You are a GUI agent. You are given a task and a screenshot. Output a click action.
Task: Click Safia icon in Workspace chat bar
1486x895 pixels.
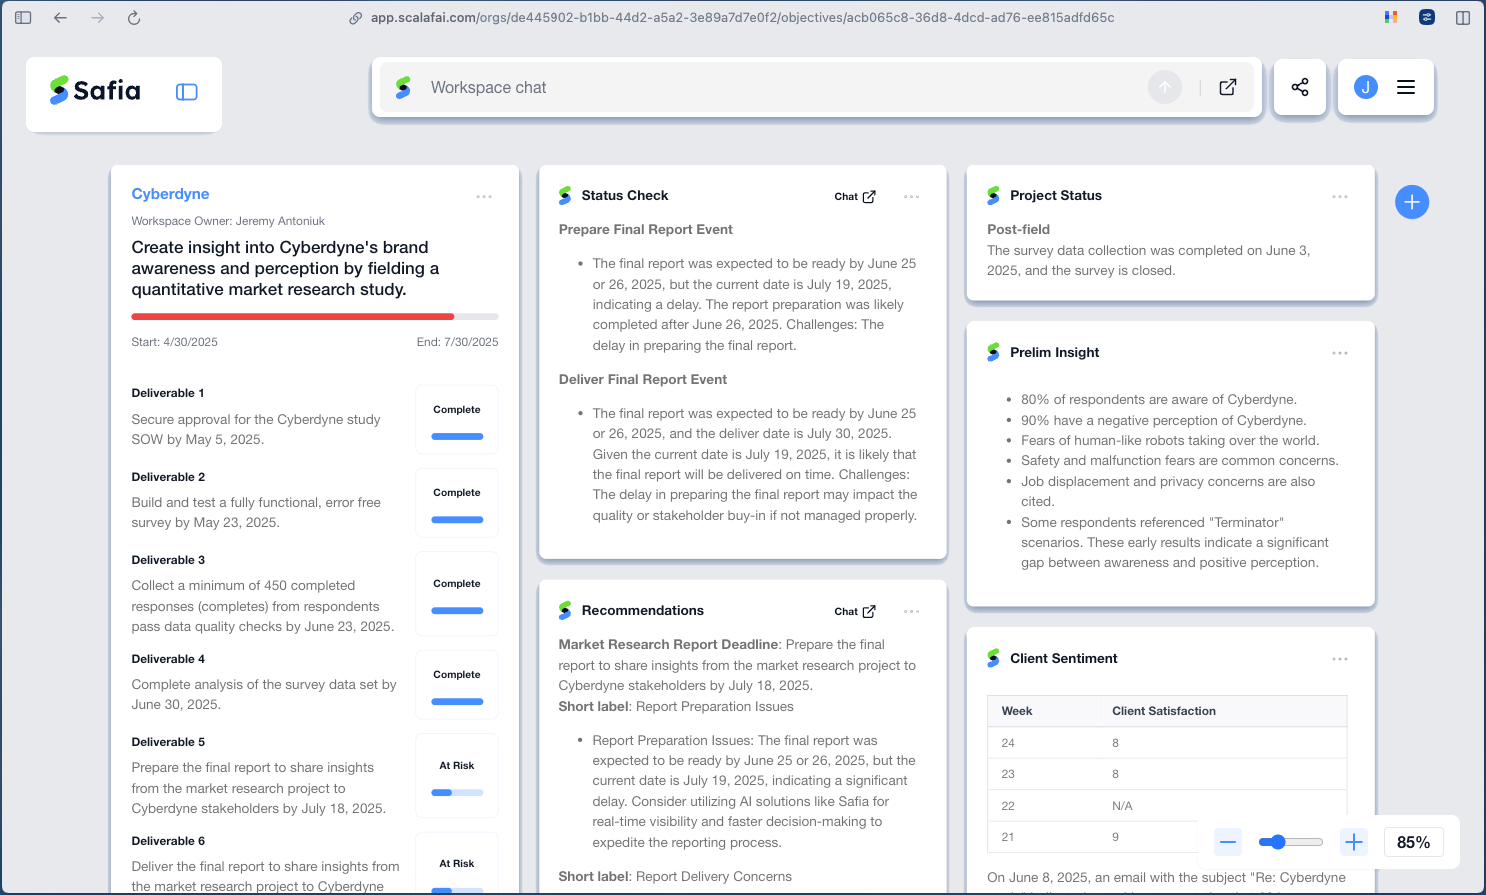point(403,88)
